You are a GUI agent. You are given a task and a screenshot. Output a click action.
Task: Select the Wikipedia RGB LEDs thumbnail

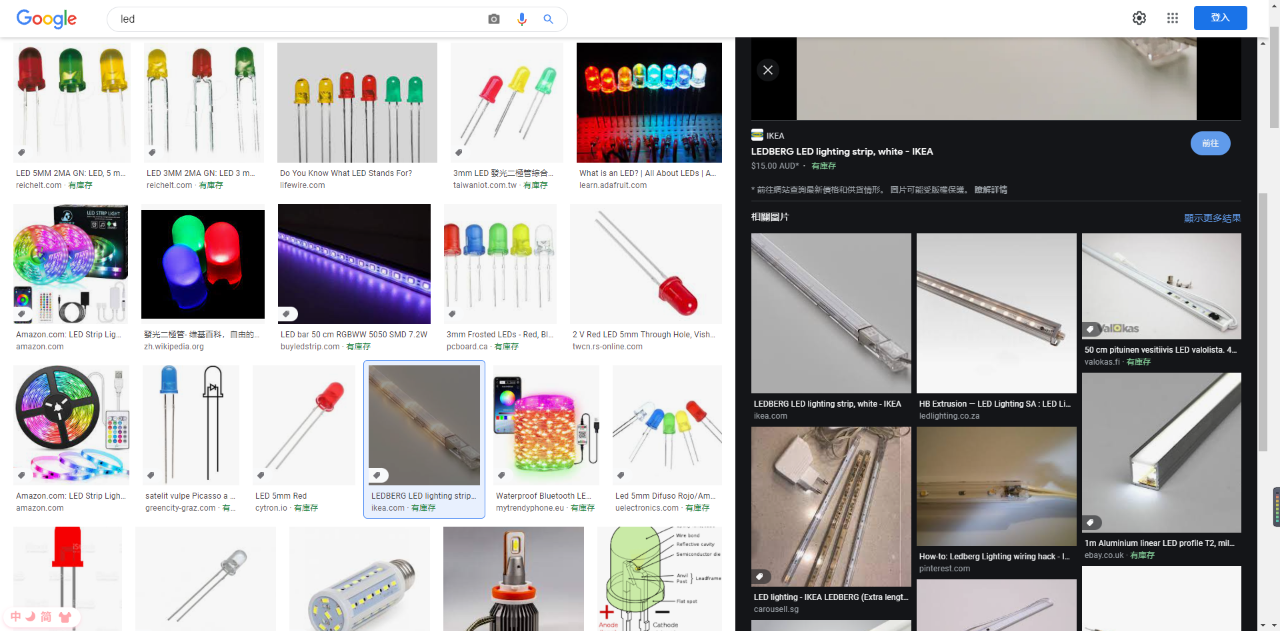coord(203,265)
